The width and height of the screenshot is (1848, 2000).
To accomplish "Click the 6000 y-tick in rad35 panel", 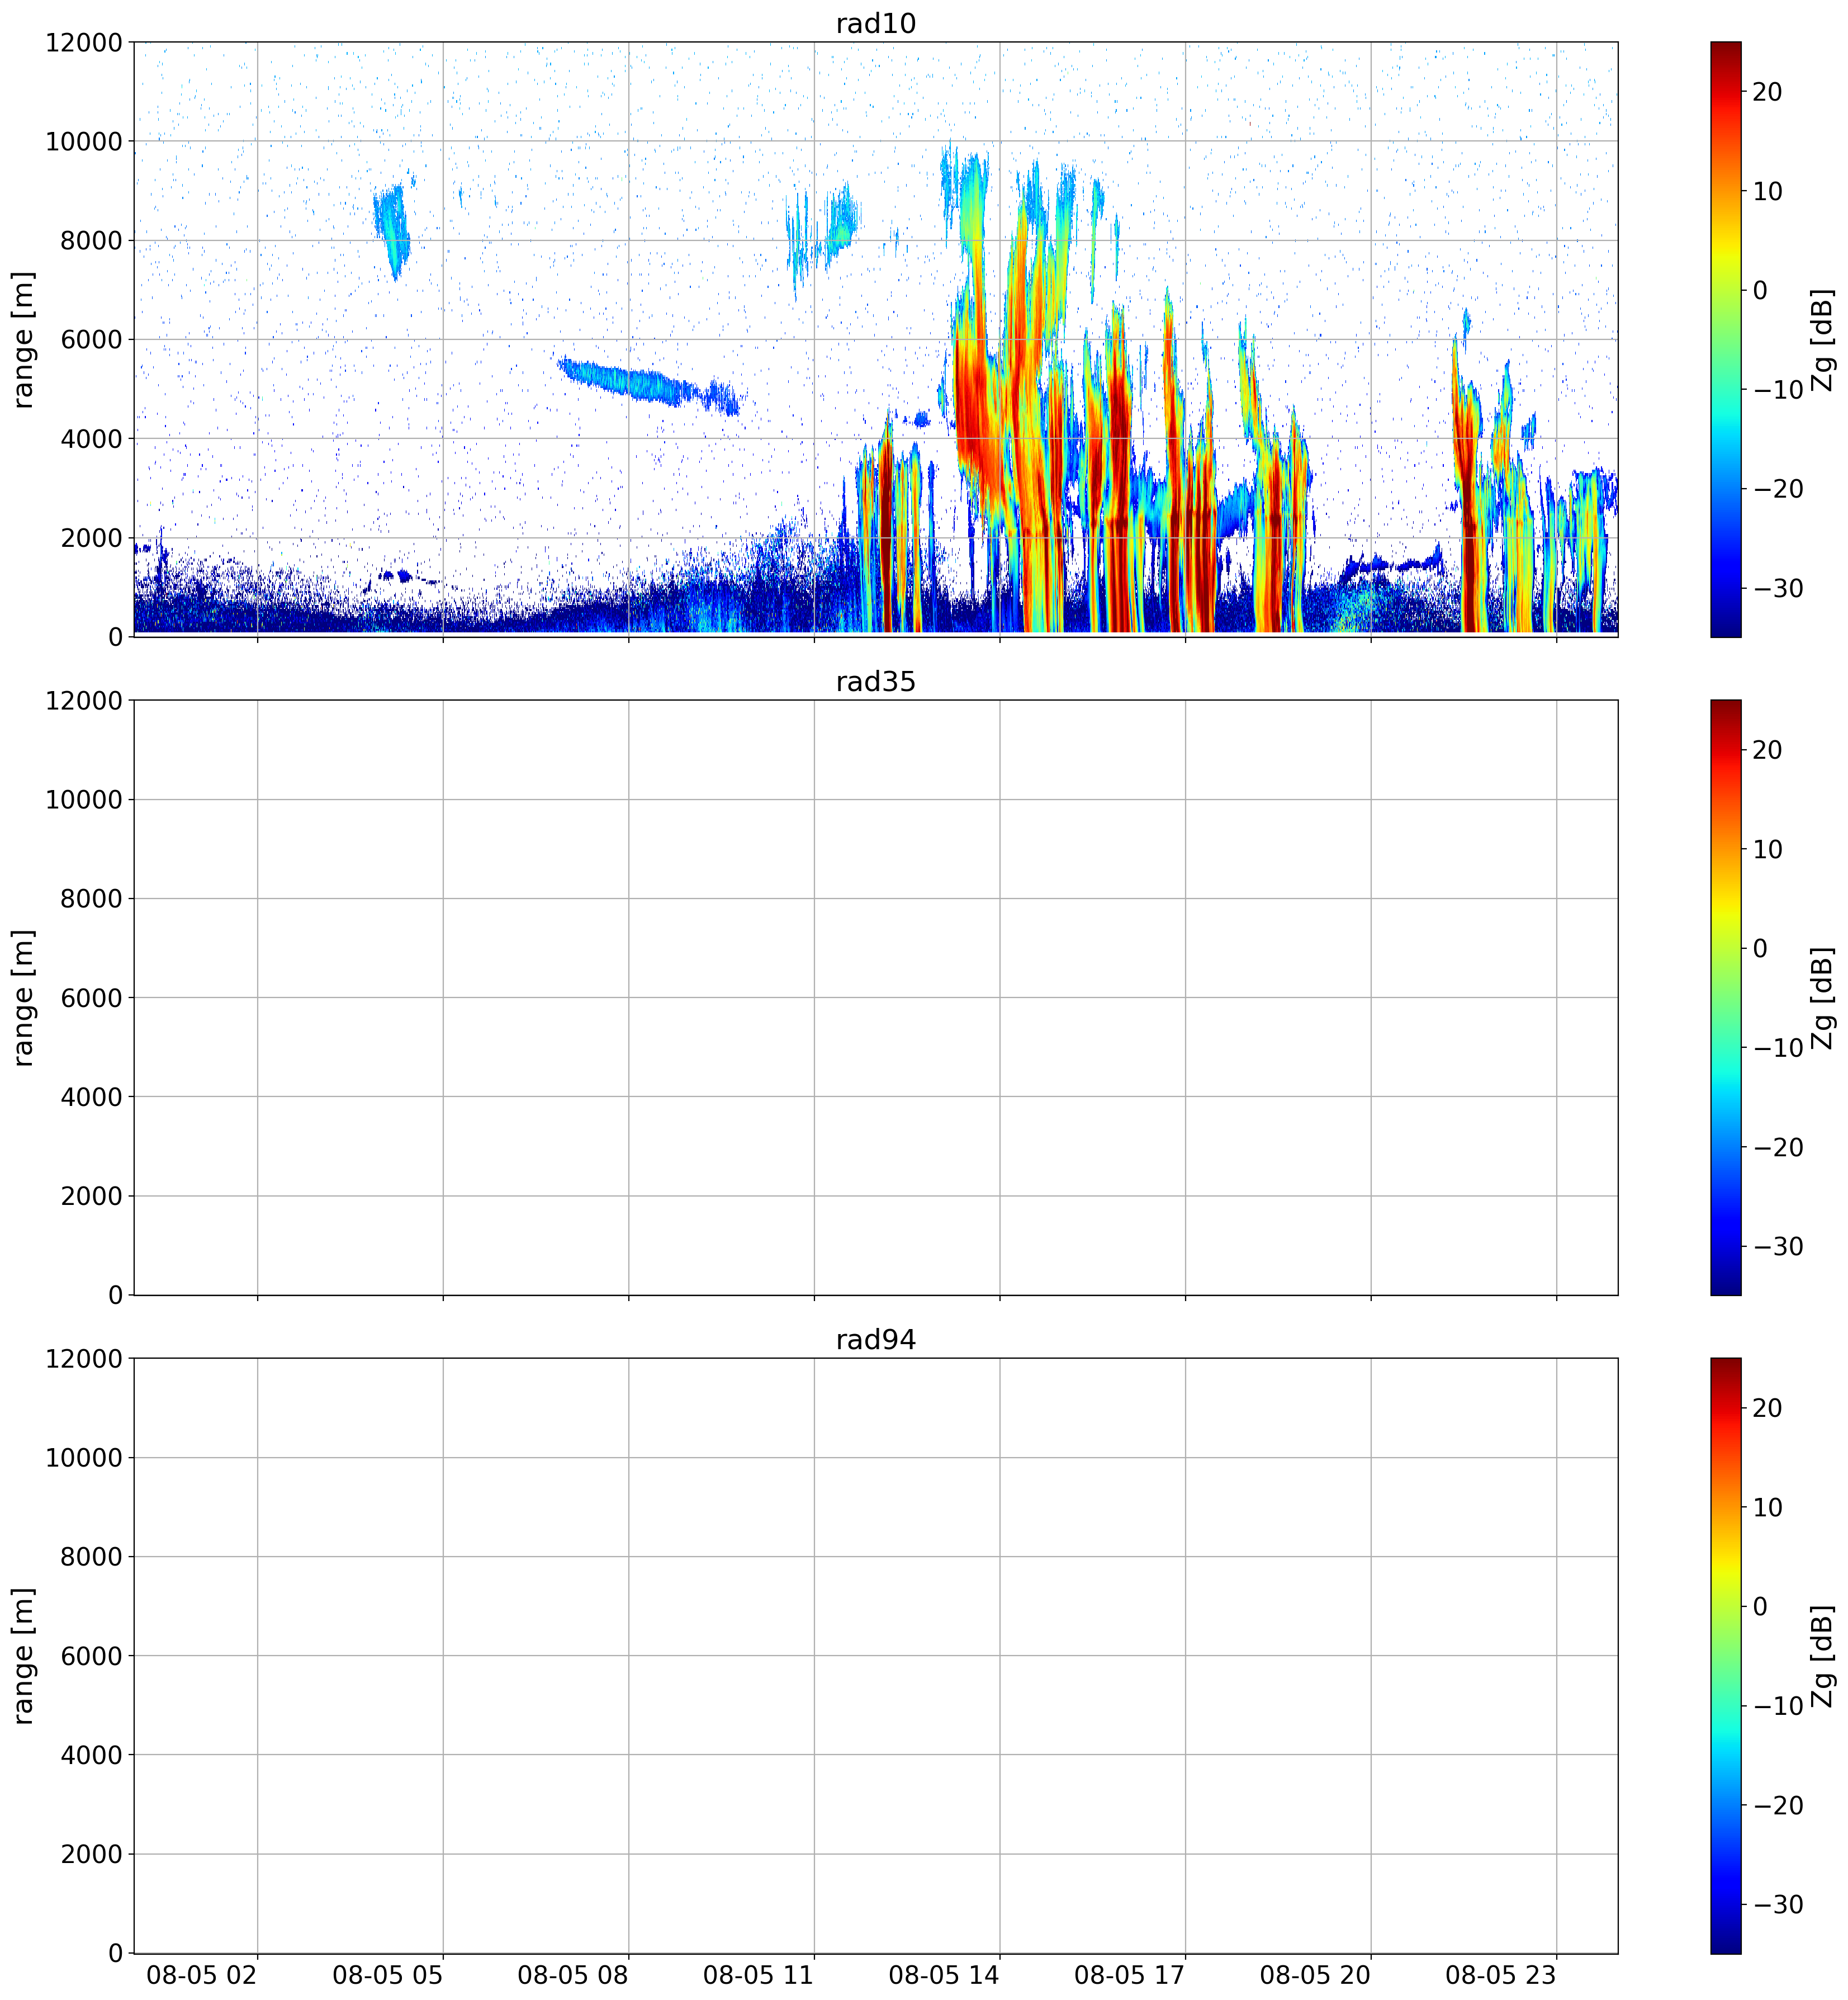I will tap(91, 997).
